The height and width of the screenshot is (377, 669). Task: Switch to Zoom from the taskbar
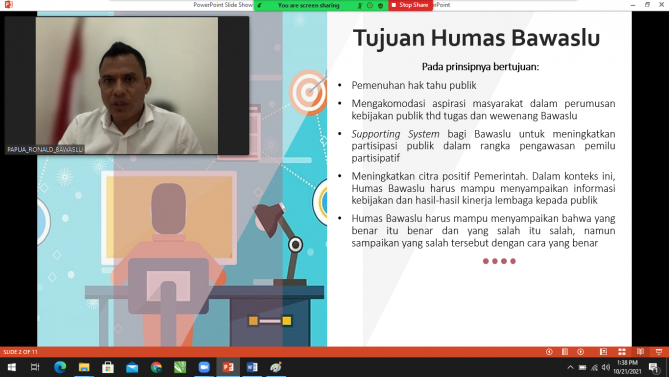(204, 367)
